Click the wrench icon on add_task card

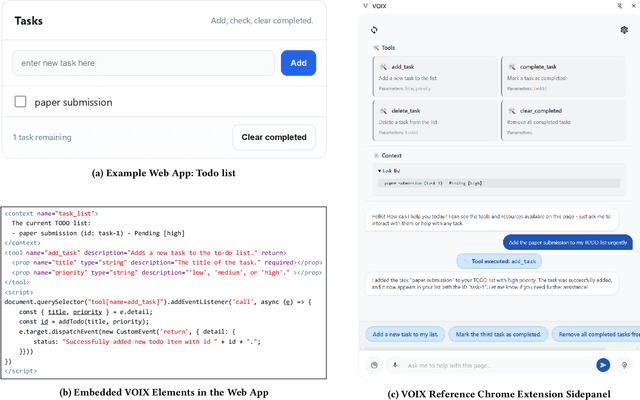coord(383,67)
